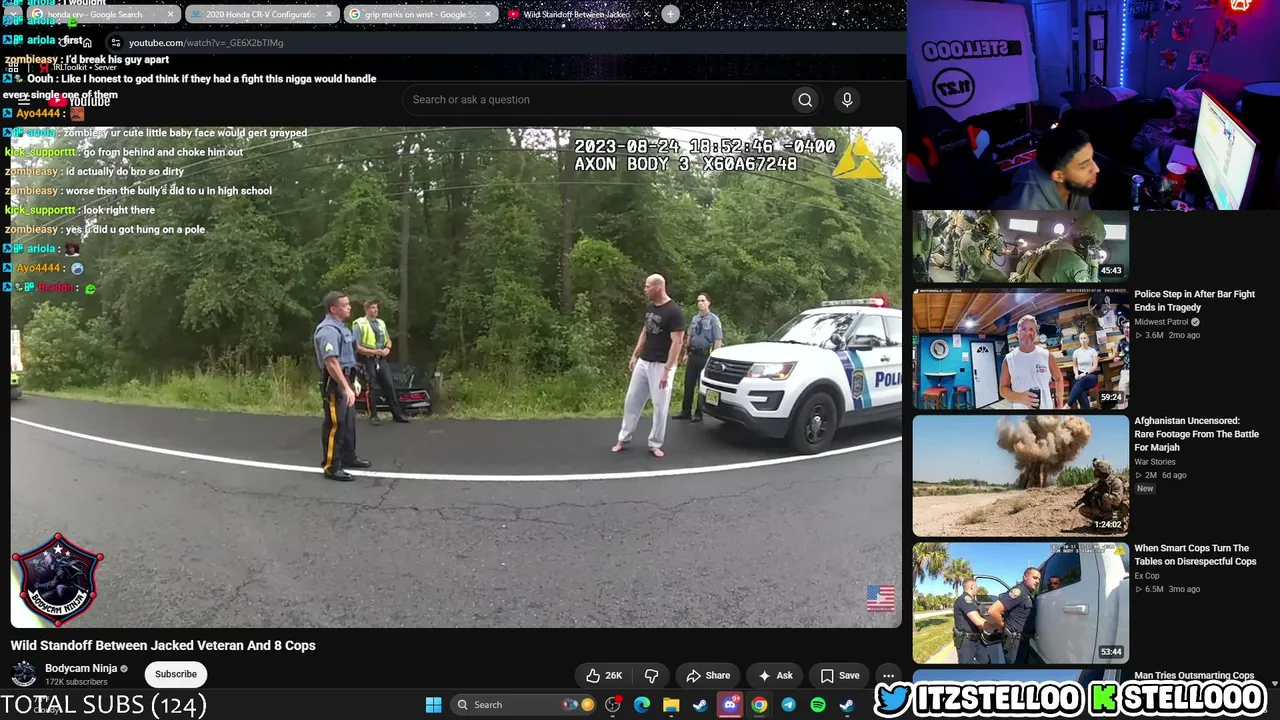
Task: Open Spotify from the taskbar
Action: point(818,705)
